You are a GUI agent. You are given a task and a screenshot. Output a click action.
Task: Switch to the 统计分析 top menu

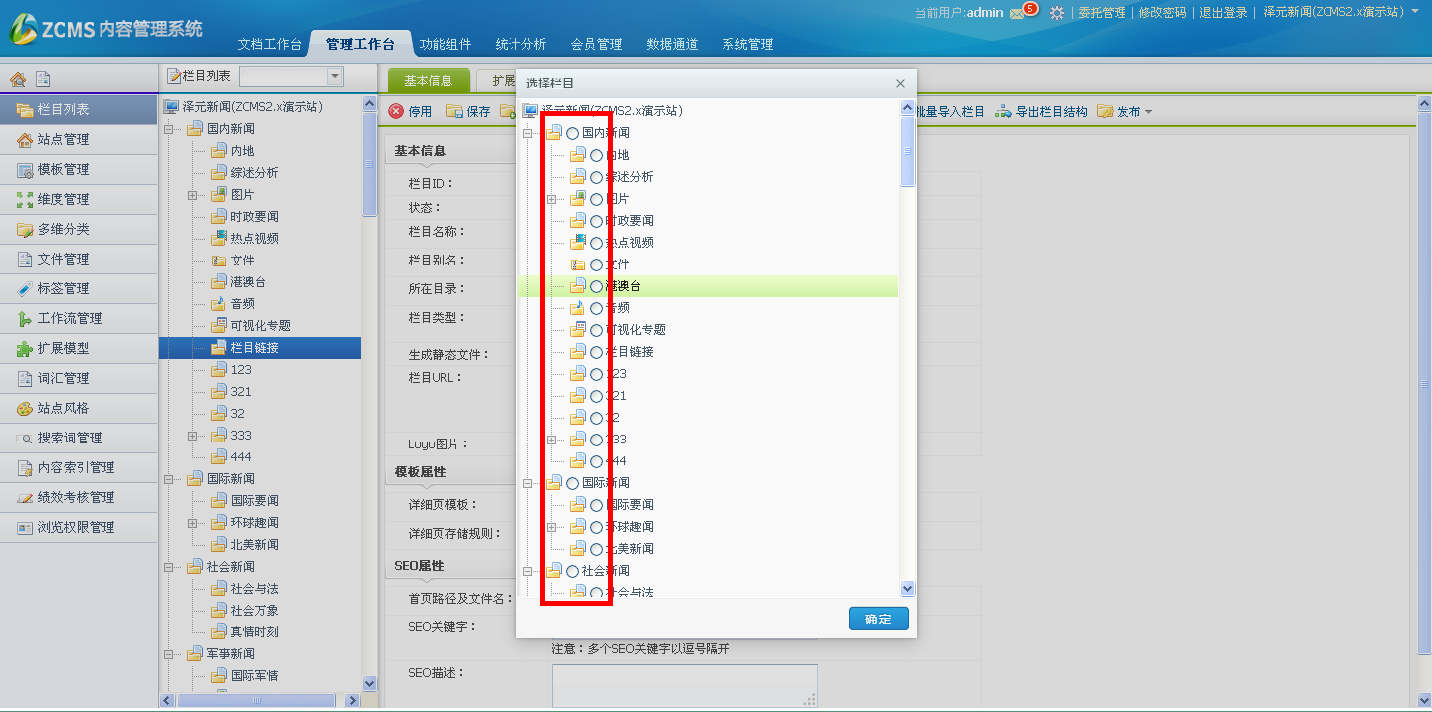tap(521, 44)
